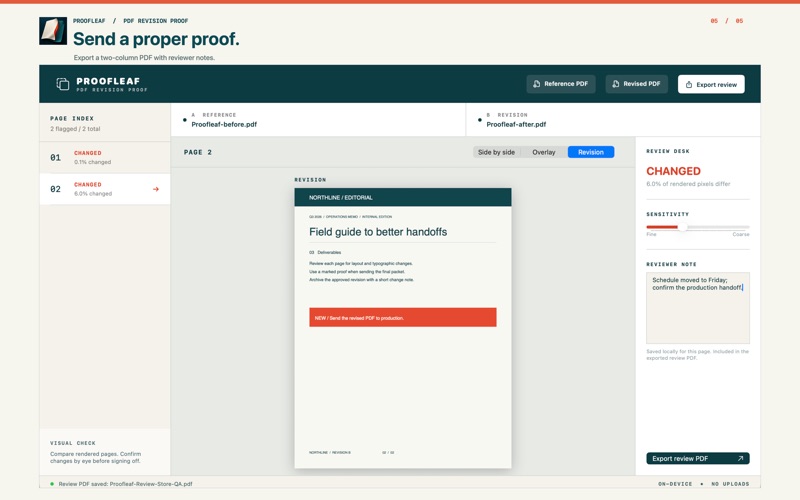Click the export icon in Export review
Screen dimensions: 800x500
(x=689, y=85)
